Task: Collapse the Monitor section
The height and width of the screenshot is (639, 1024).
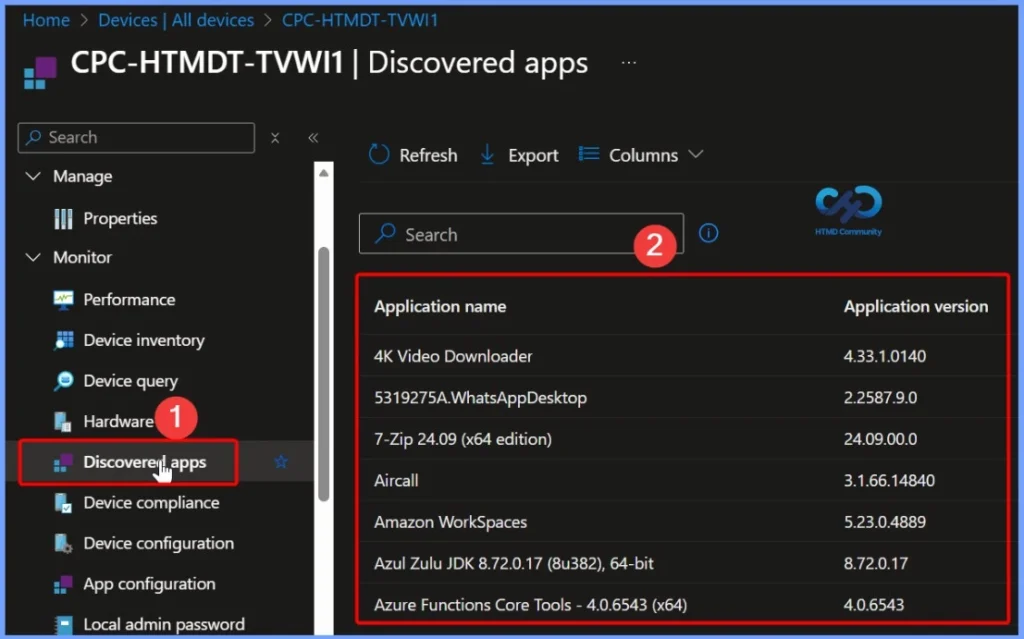Action: (32, 257)
